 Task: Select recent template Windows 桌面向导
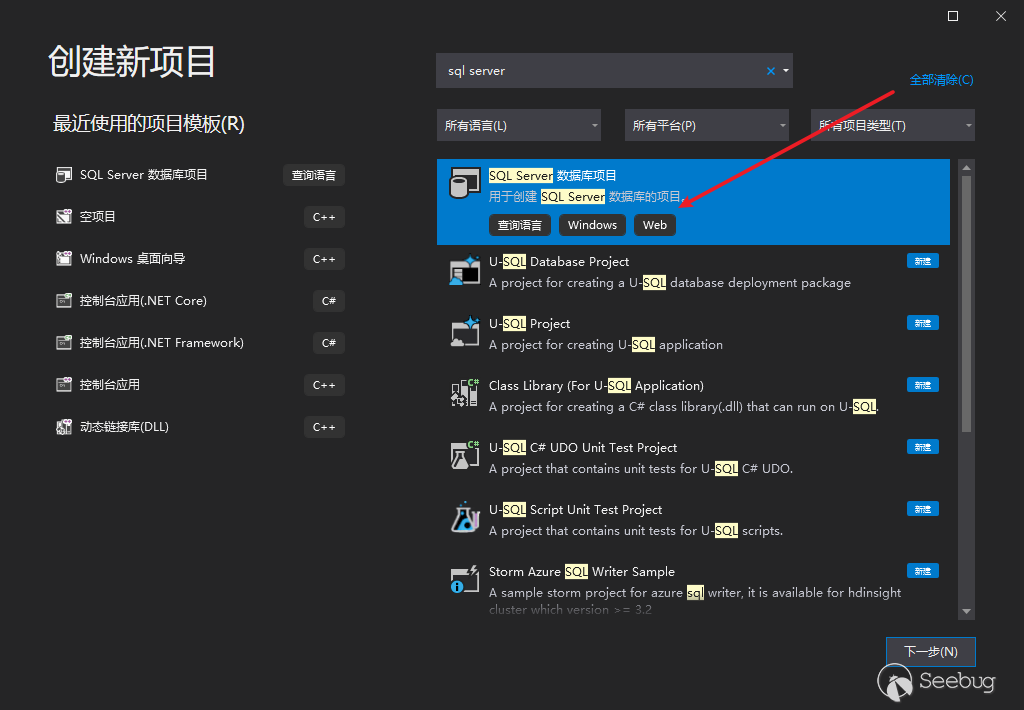coord(199,259)
